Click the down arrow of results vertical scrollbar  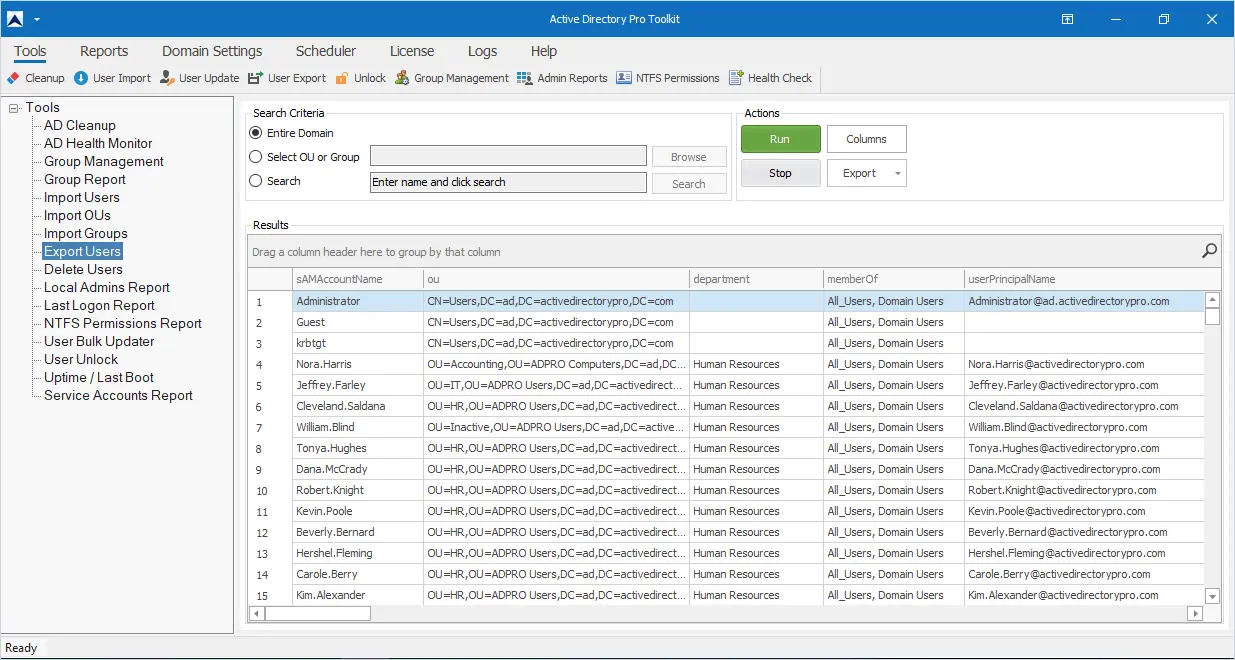pos(1212,596)
